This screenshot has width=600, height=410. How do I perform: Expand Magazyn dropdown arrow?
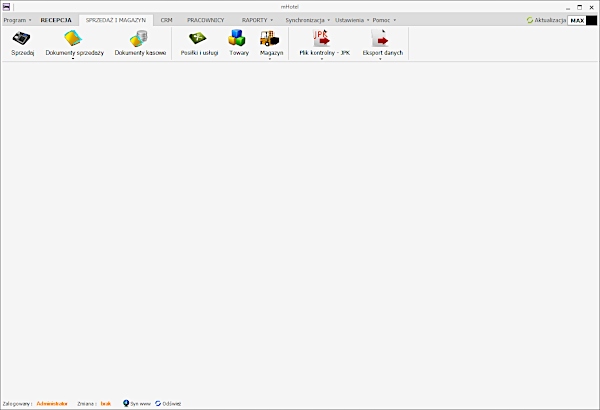[x=270, y=59]
